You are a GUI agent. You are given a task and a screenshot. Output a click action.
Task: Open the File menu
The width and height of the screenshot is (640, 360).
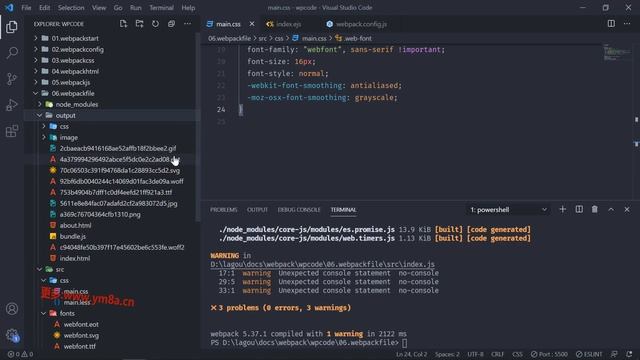(x=26, y=8)
